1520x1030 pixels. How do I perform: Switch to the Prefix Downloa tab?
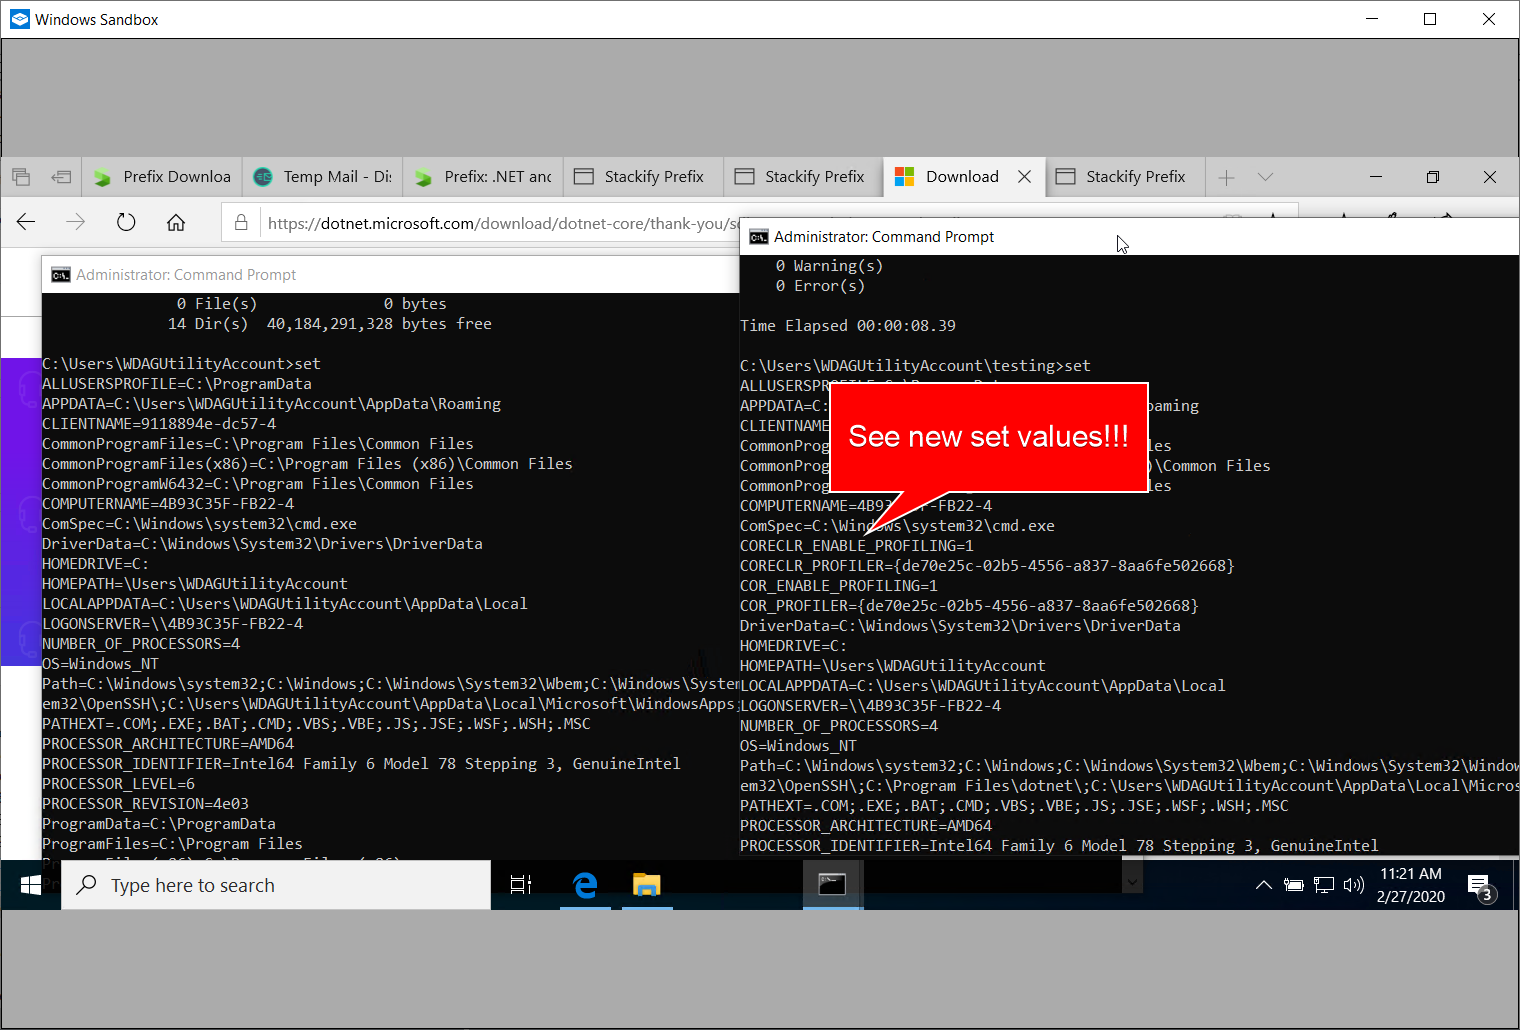coord(162,177)
